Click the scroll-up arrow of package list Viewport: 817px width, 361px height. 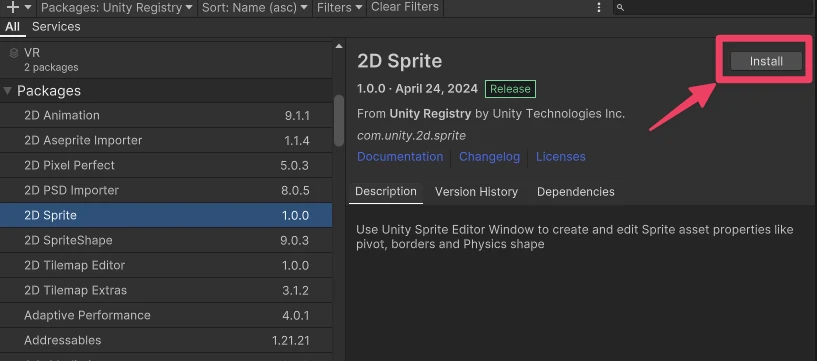pyautogui.click(x=339, y=46)
